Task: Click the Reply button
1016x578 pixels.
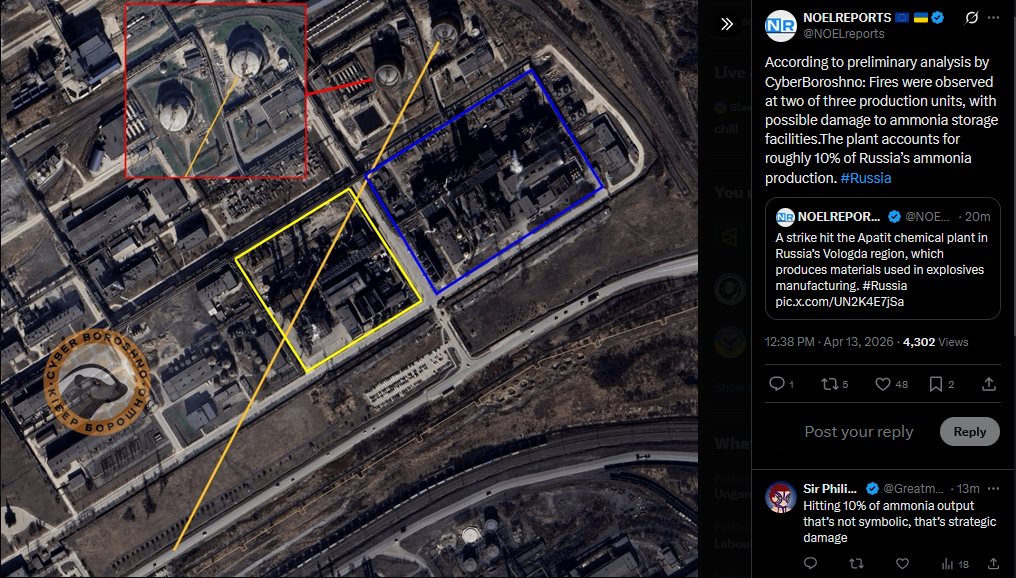Action: click(x=969, y=432)
